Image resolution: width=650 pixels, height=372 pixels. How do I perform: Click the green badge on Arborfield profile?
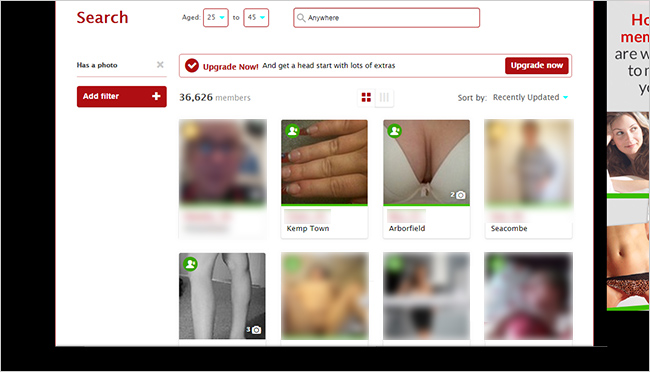(395, 131)
